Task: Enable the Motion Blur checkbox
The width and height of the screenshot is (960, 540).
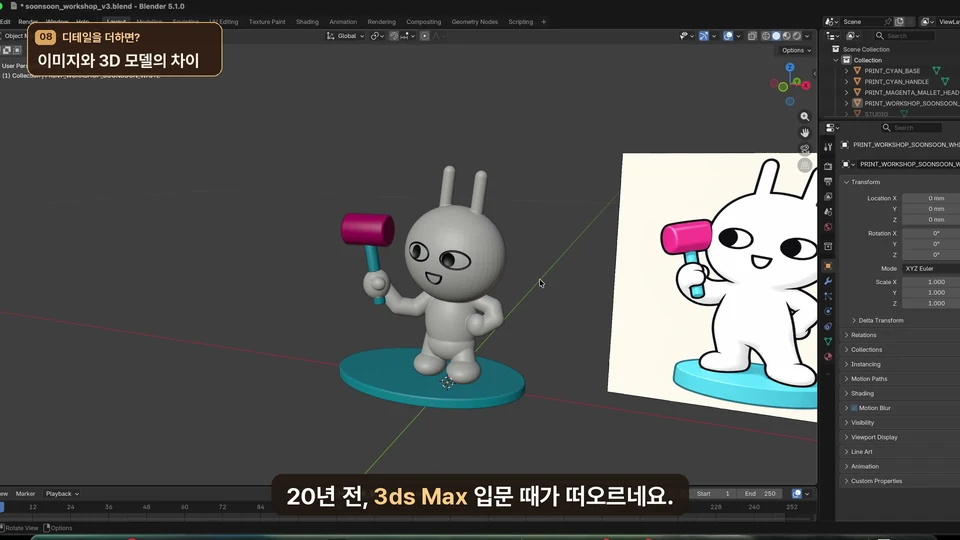Action: click(854, 408)
